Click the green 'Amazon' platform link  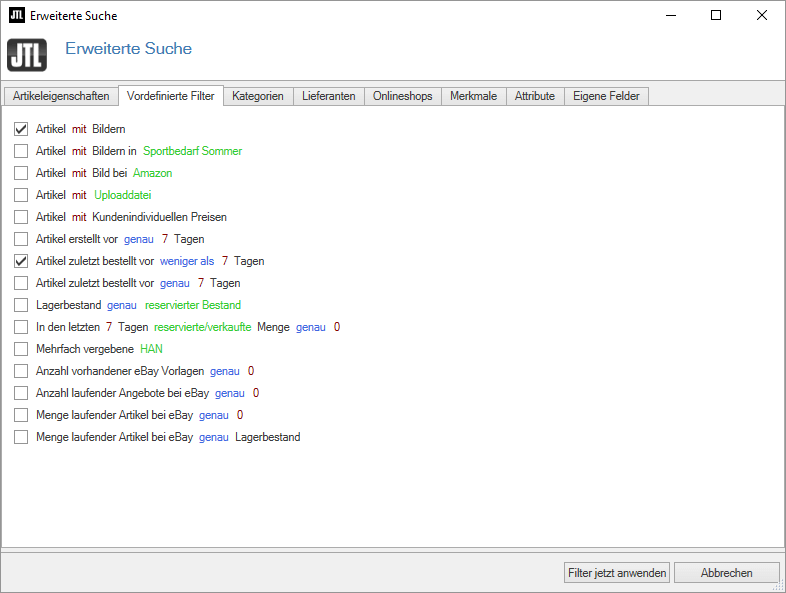(152, 173)
